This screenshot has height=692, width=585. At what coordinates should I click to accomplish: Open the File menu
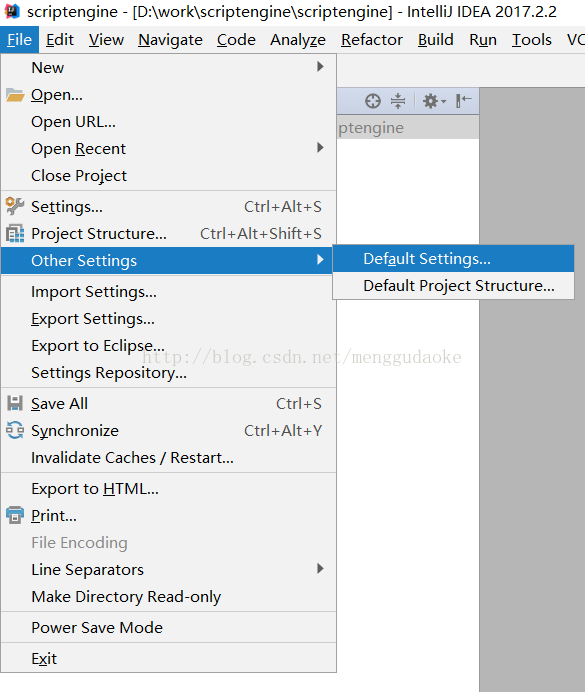pos(19,40)
